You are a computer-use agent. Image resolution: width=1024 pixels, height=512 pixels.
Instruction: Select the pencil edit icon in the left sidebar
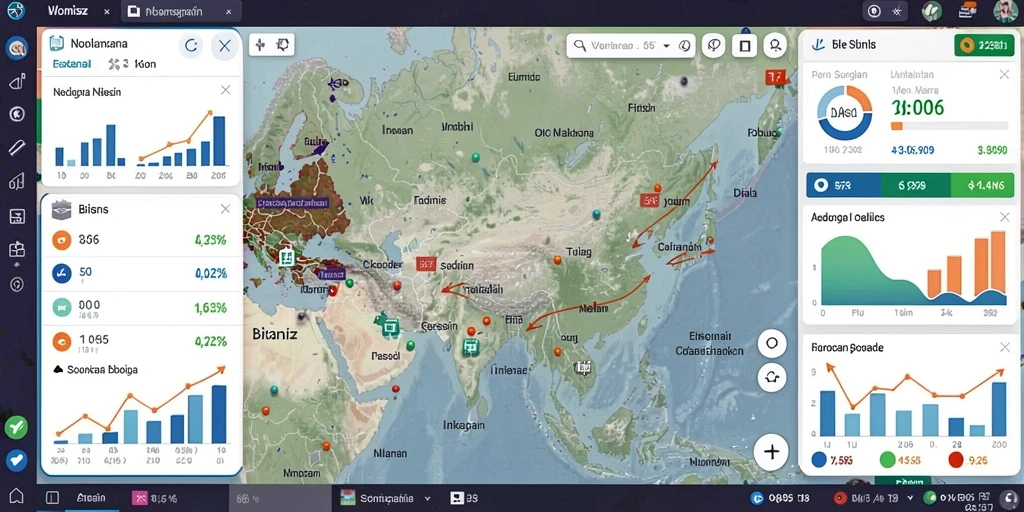pos(16,148)
